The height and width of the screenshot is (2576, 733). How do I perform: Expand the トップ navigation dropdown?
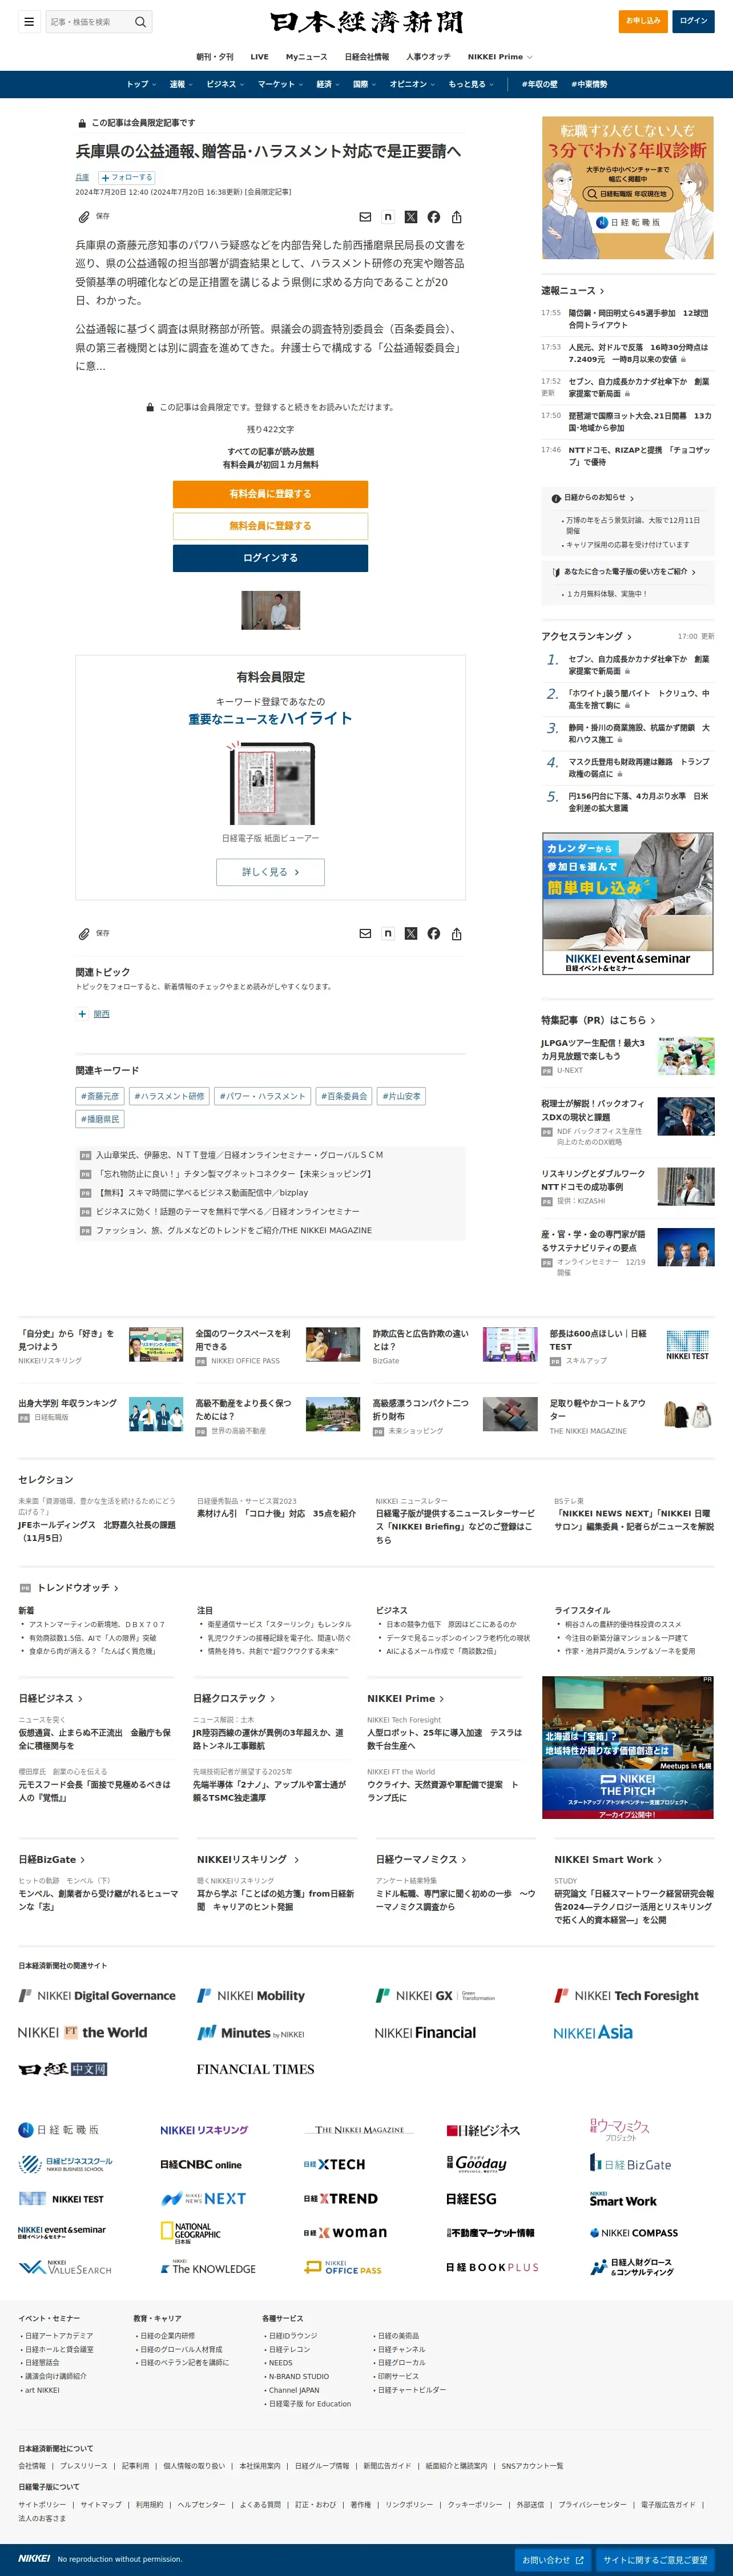(x=141, y=85)
